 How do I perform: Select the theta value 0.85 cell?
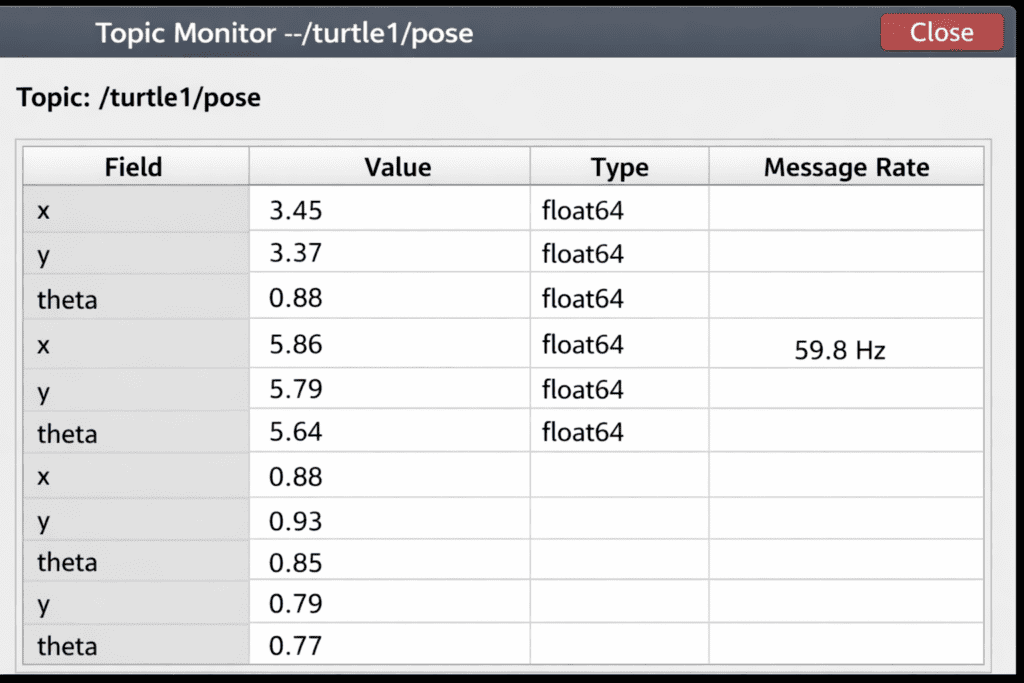296,563
